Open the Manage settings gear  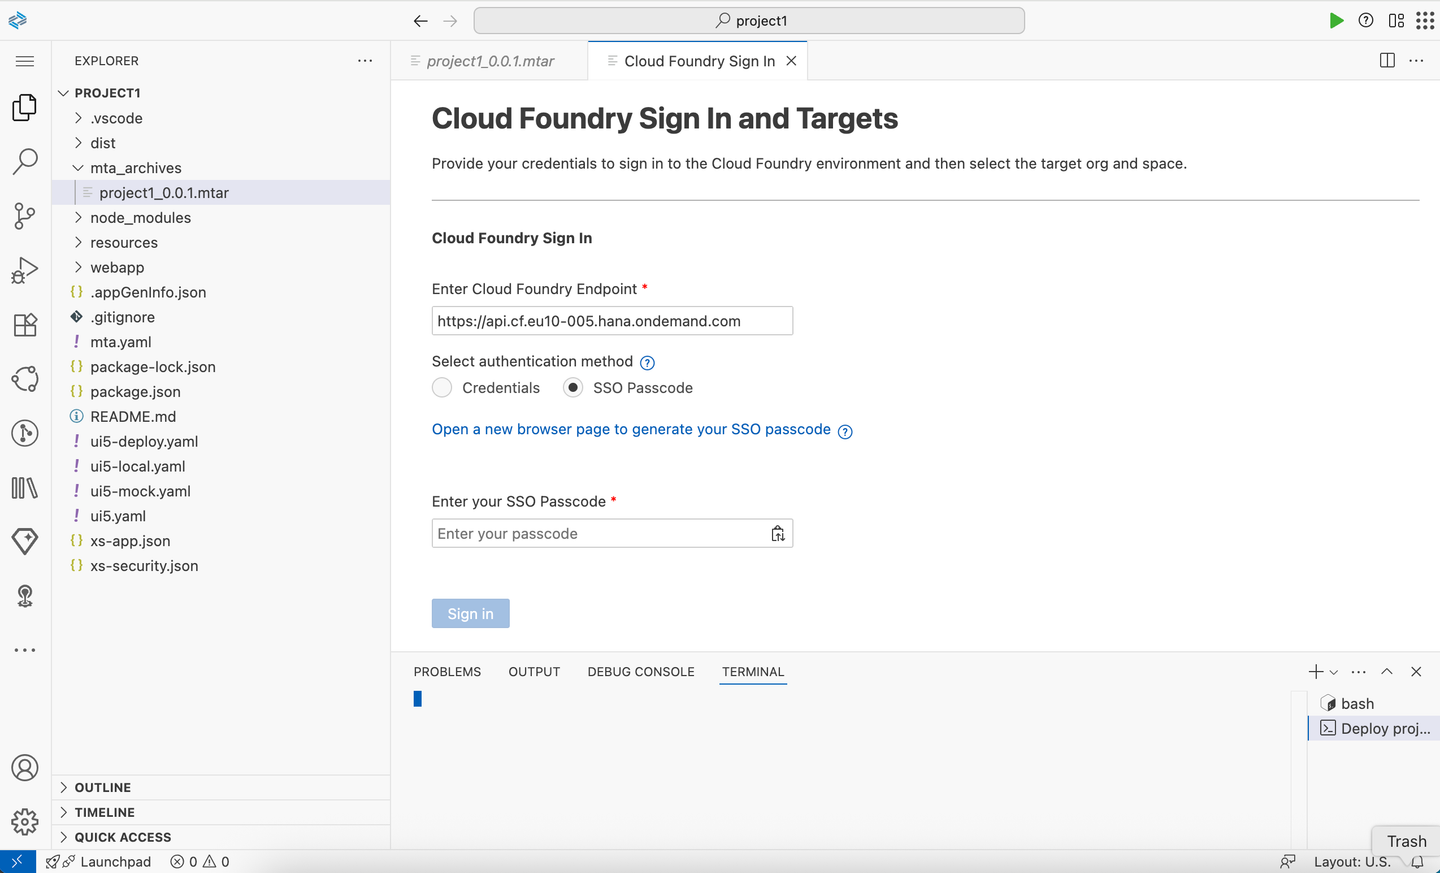coord(25,822)
